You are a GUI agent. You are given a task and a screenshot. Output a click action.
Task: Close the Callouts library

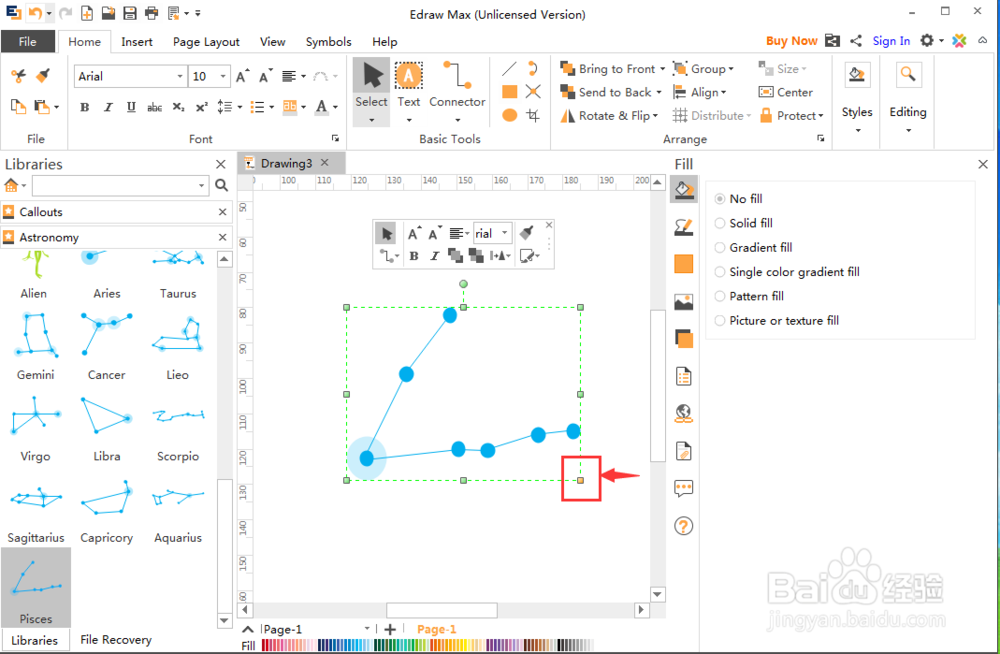[223, 212]
